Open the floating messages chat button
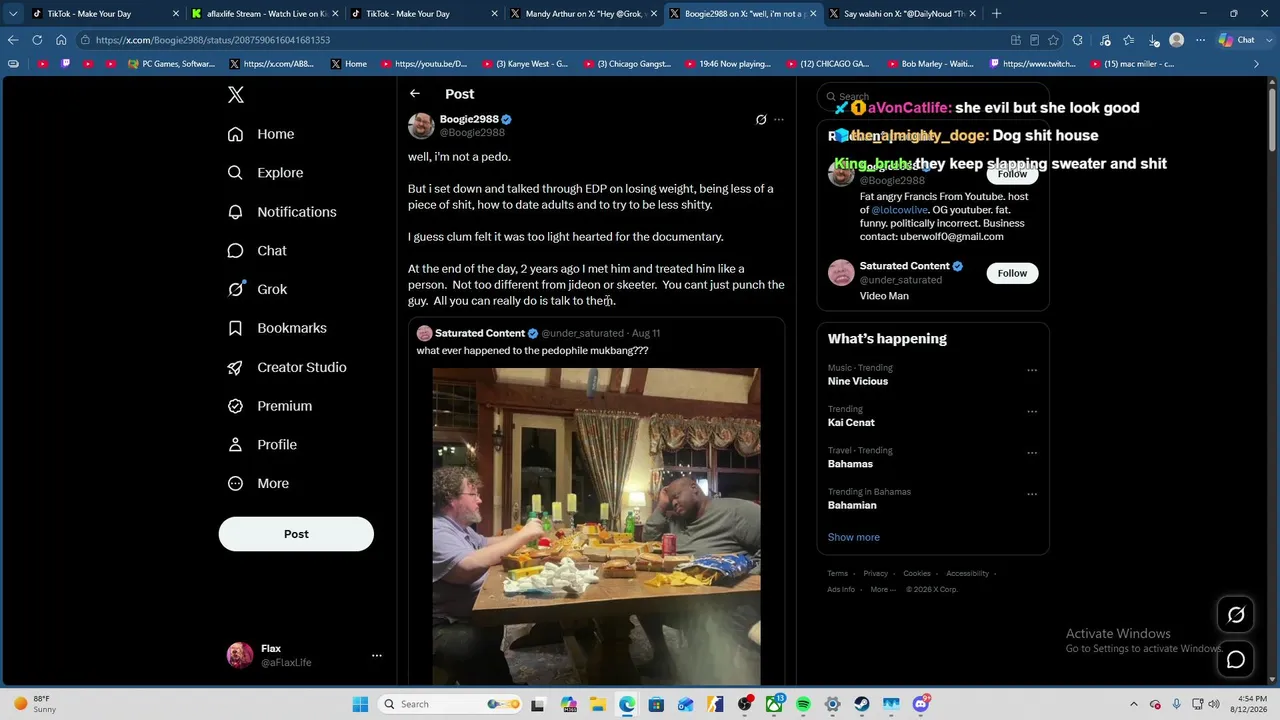 click(1236, 660)
